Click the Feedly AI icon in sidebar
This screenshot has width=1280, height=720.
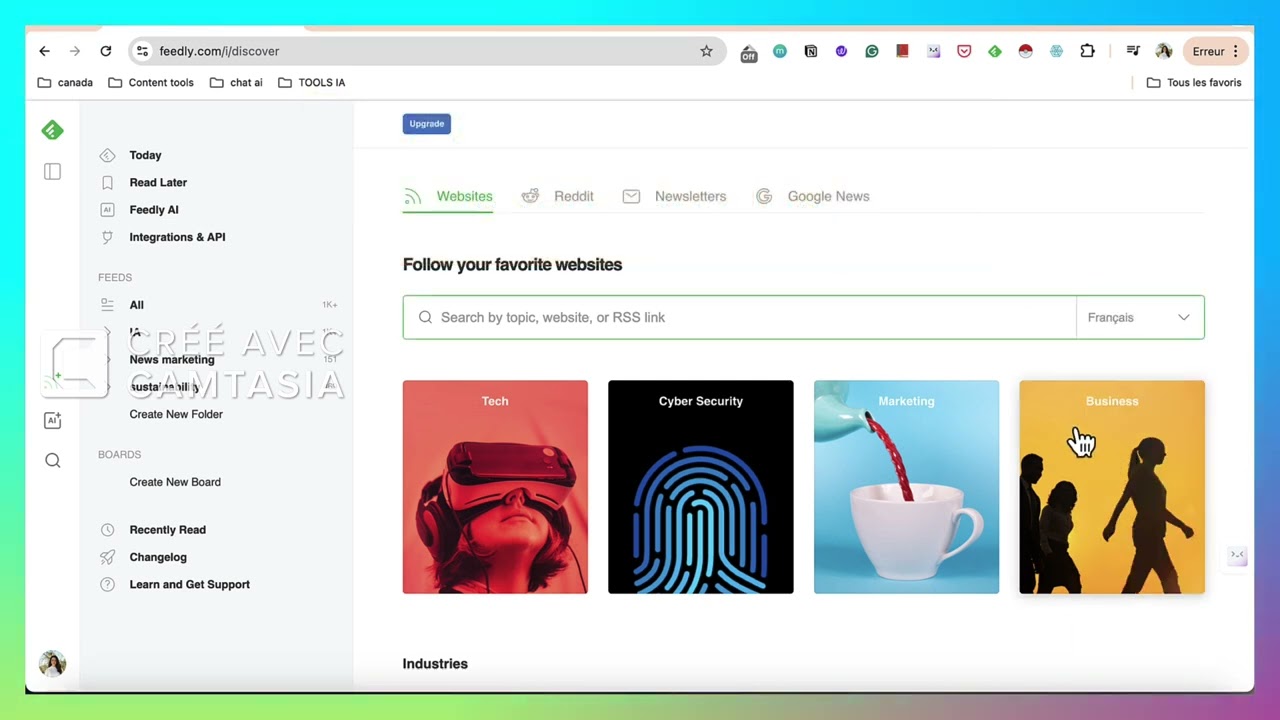point(107,210)
